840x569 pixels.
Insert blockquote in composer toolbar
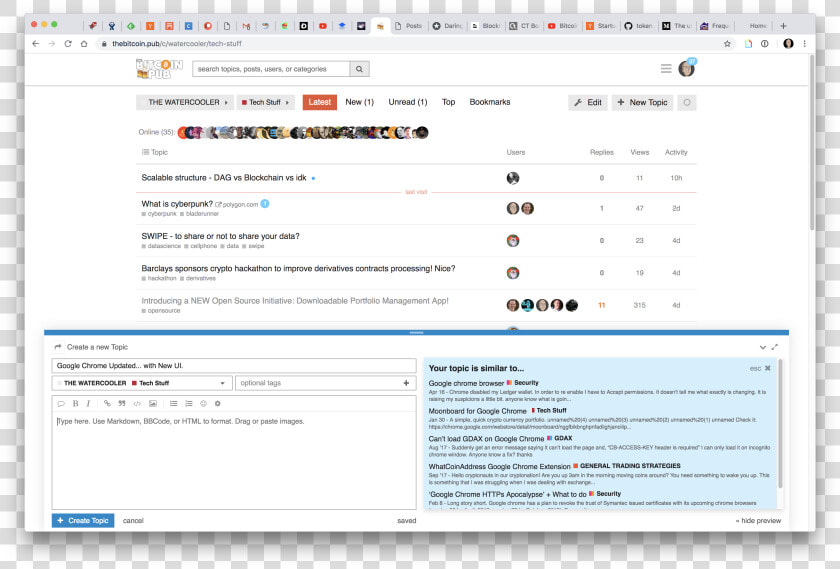click(122, 403)
